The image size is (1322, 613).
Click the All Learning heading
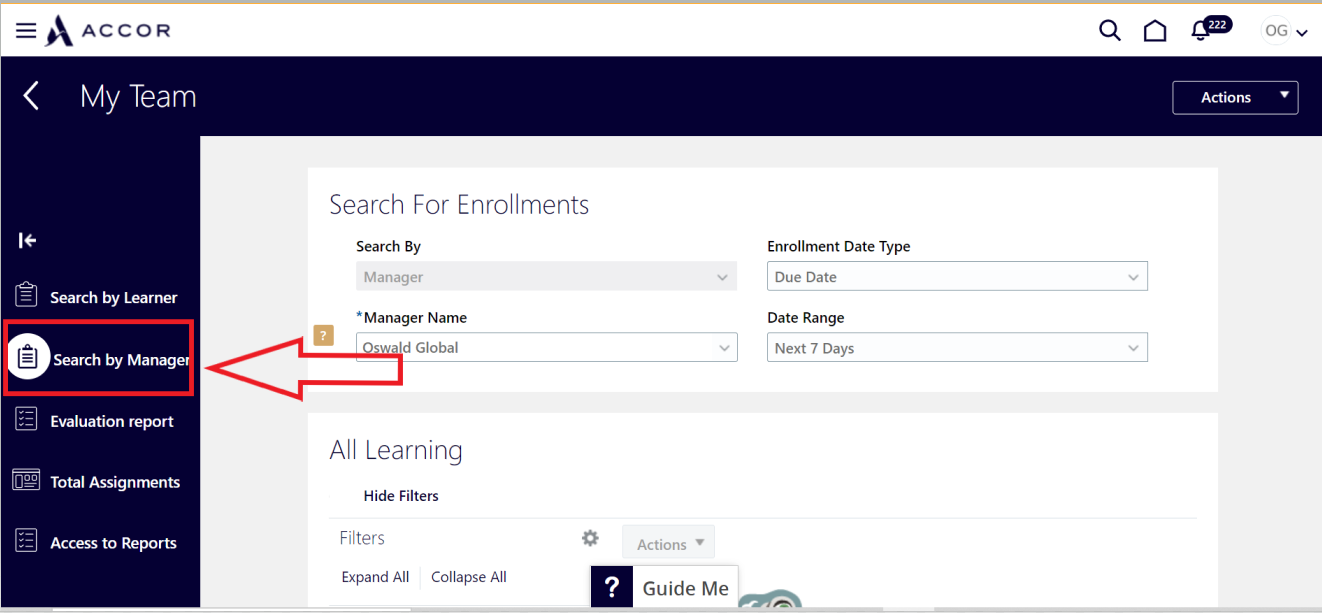396,450
